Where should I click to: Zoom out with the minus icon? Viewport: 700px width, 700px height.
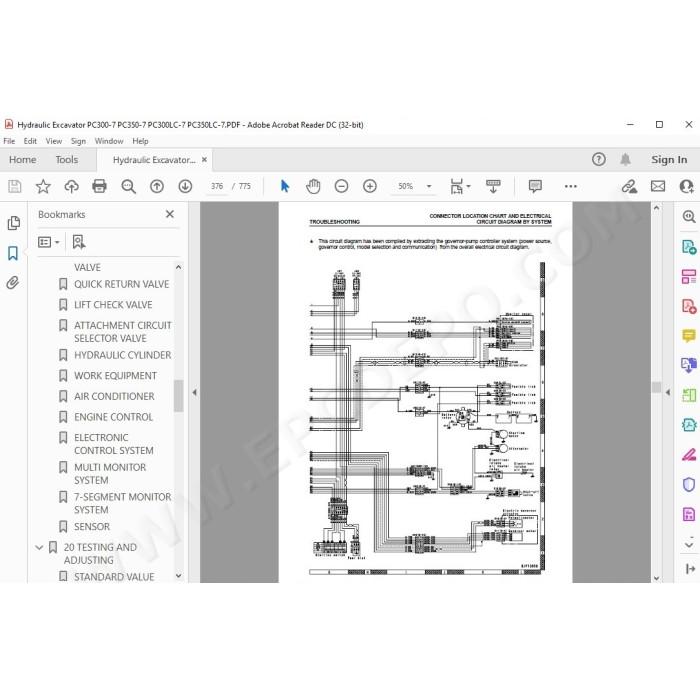pos(342,186)
